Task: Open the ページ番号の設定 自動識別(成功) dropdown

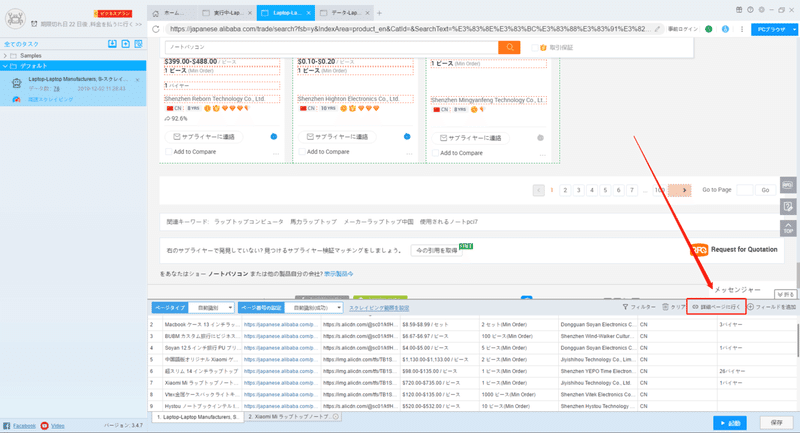Action: [314, 308]
